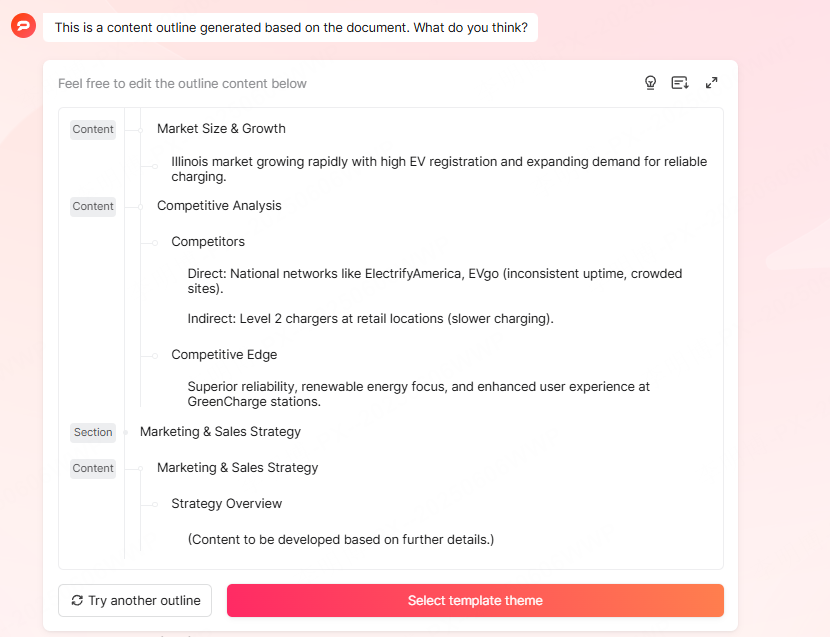Viewport: 830px width, 637px height.
Task: Click the lightbulb suggestions icon
Action: pos(650,82)
